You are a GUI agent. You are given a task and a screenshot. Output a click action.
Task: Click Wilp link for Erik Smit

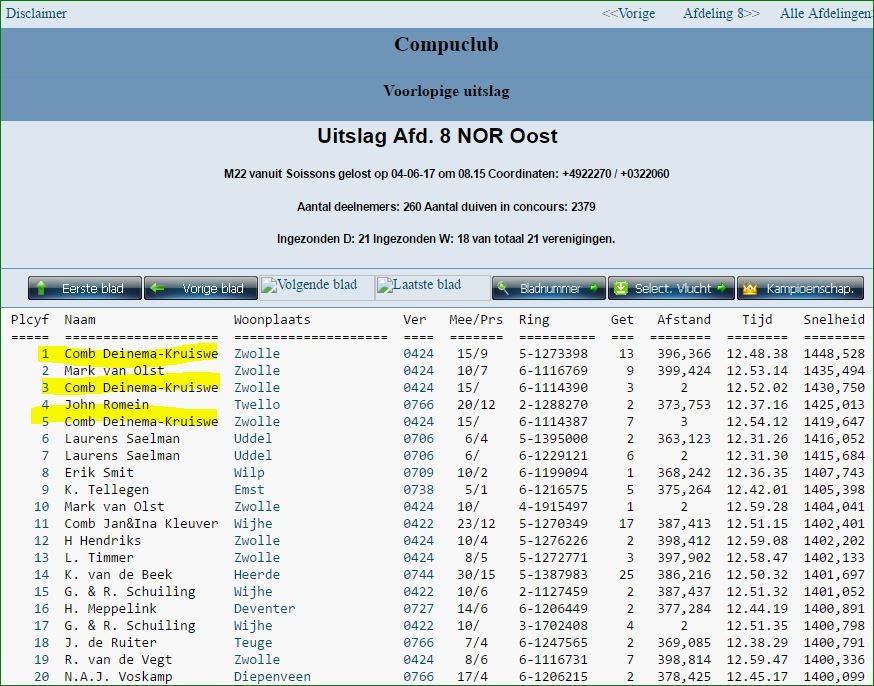point(249,473)
